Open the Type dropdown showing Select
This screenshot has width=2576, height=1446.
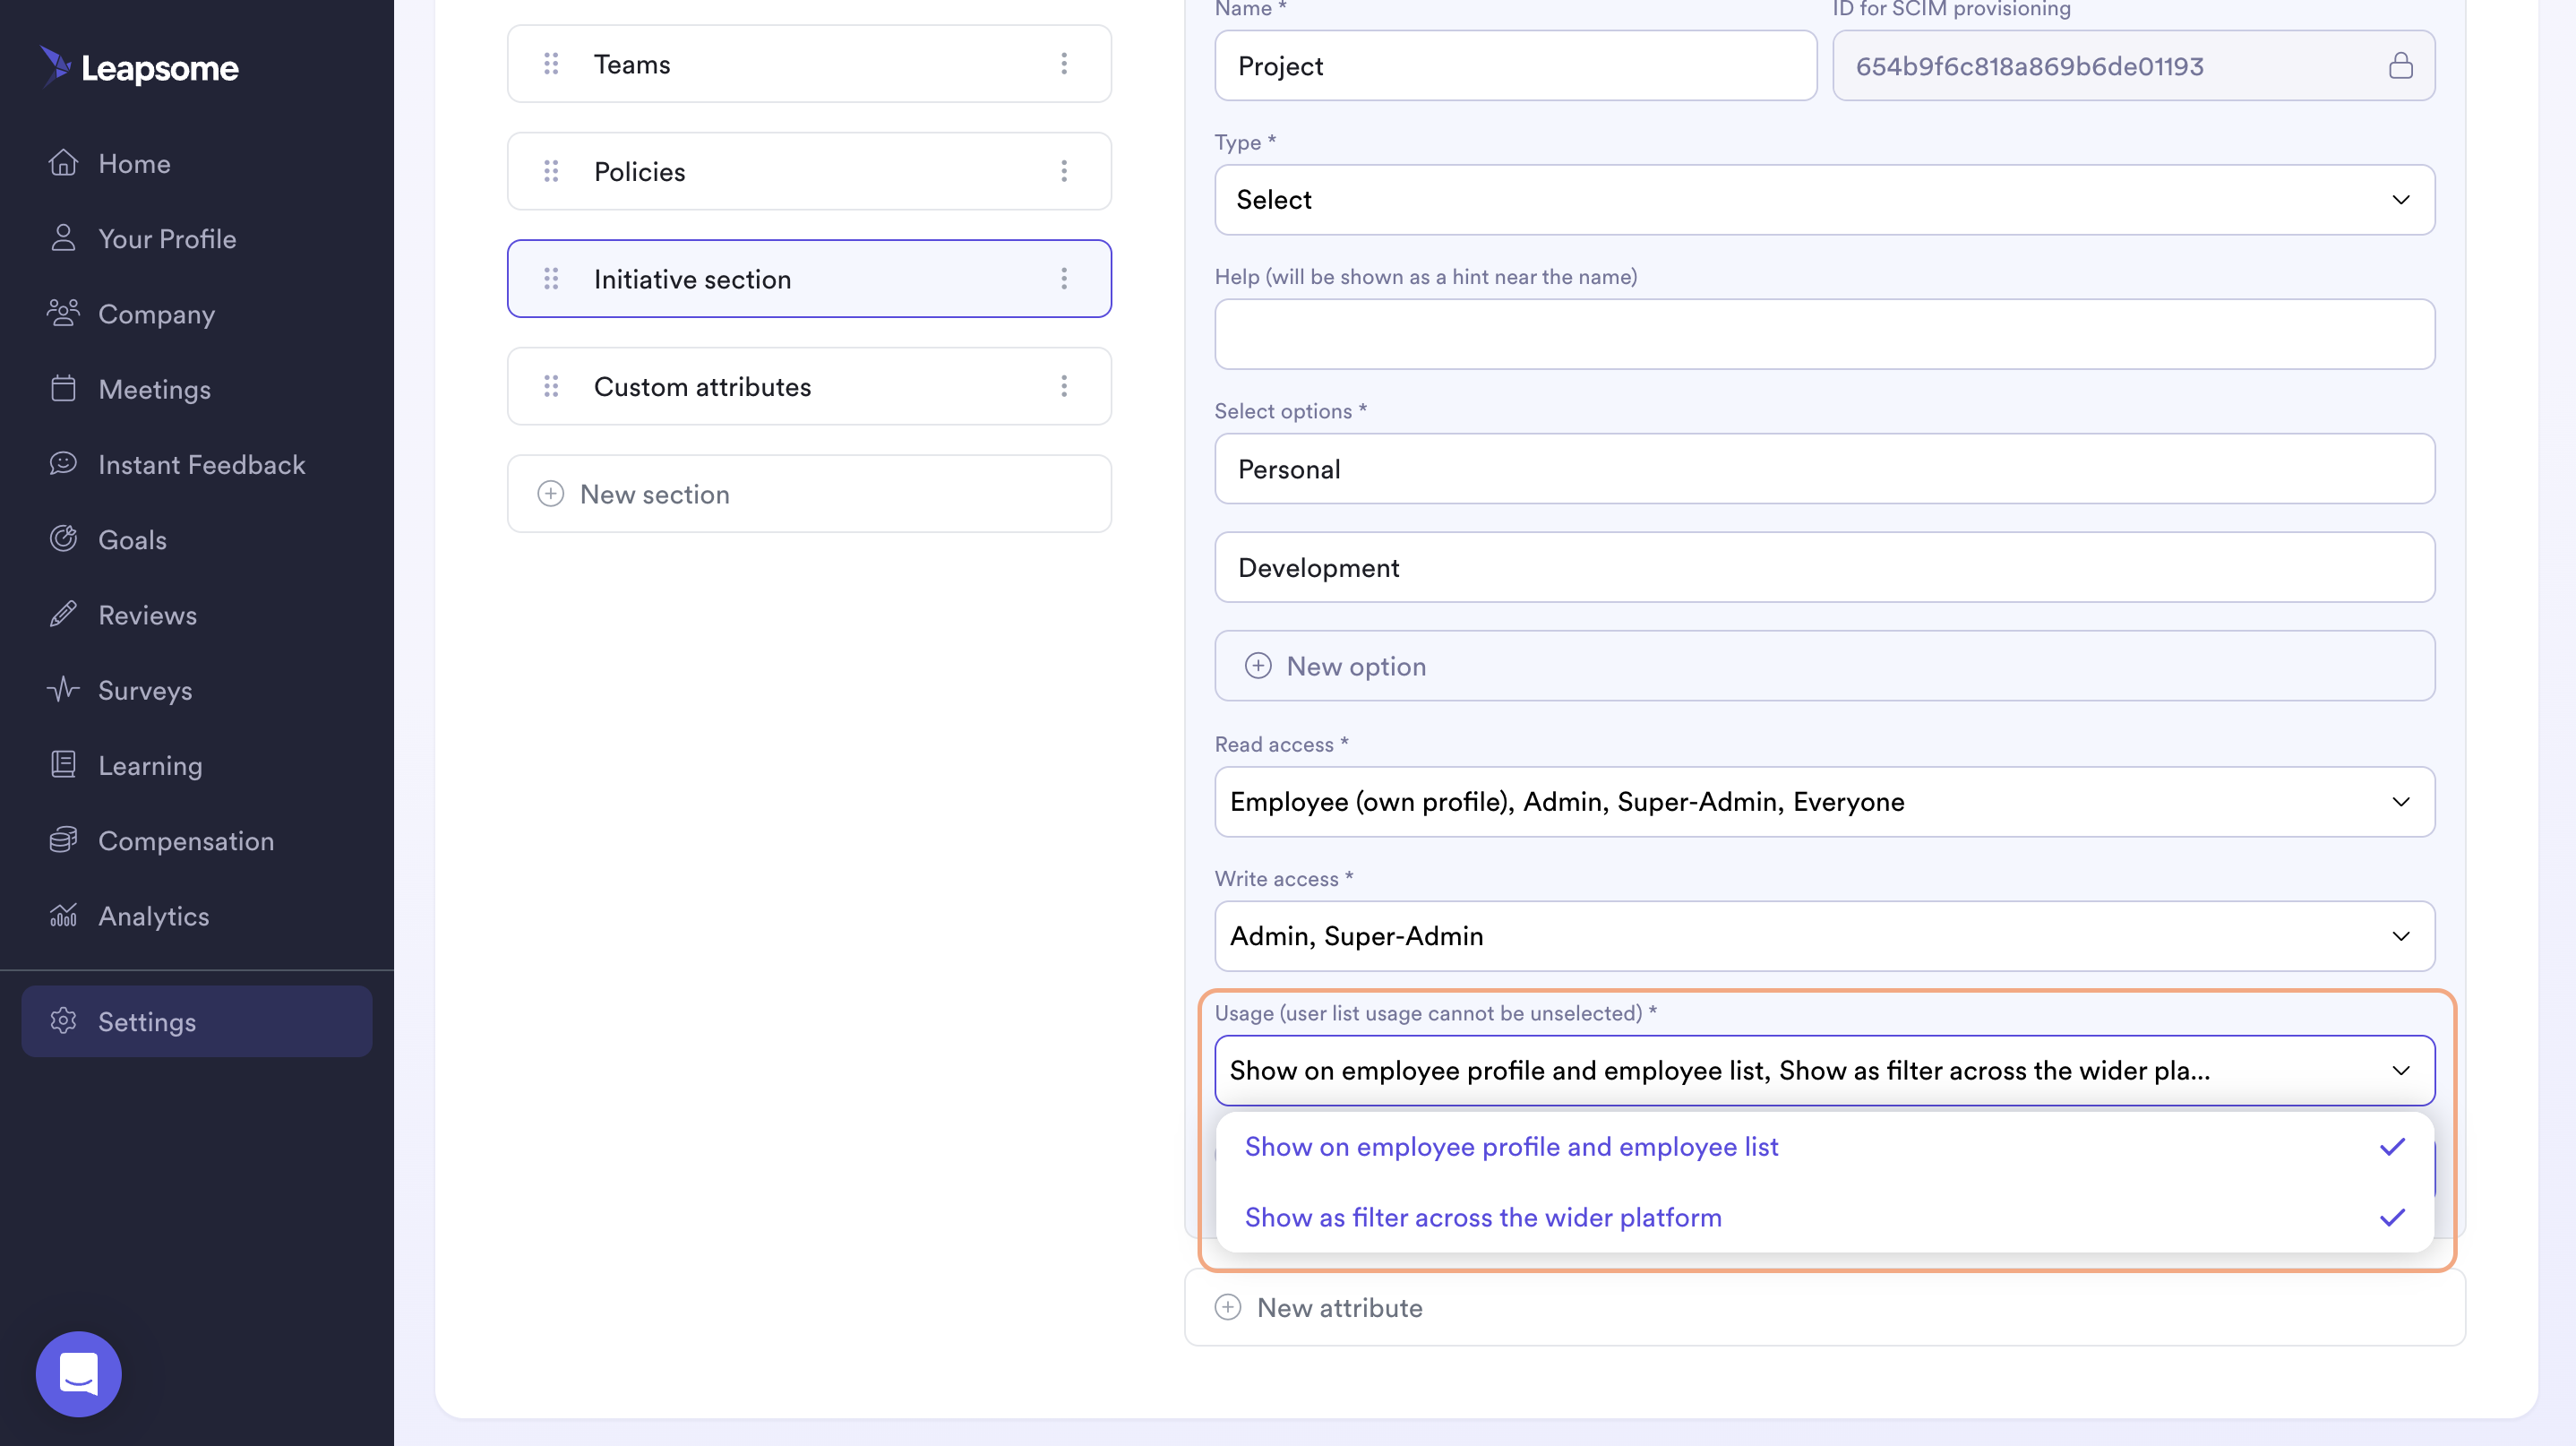click(1824, 200)
